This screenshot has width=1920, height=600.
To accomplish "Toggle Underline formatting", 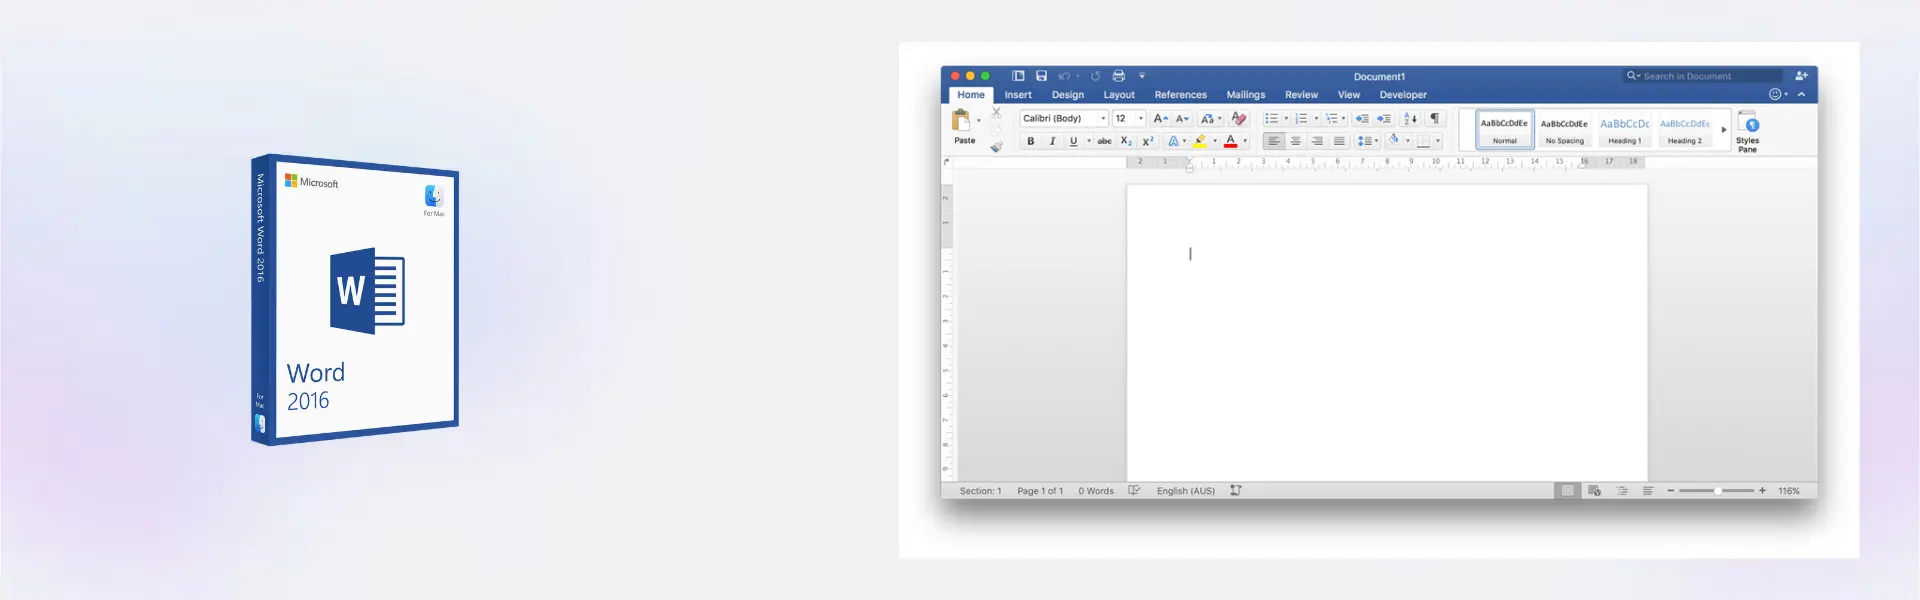I will pos(1073,141).
